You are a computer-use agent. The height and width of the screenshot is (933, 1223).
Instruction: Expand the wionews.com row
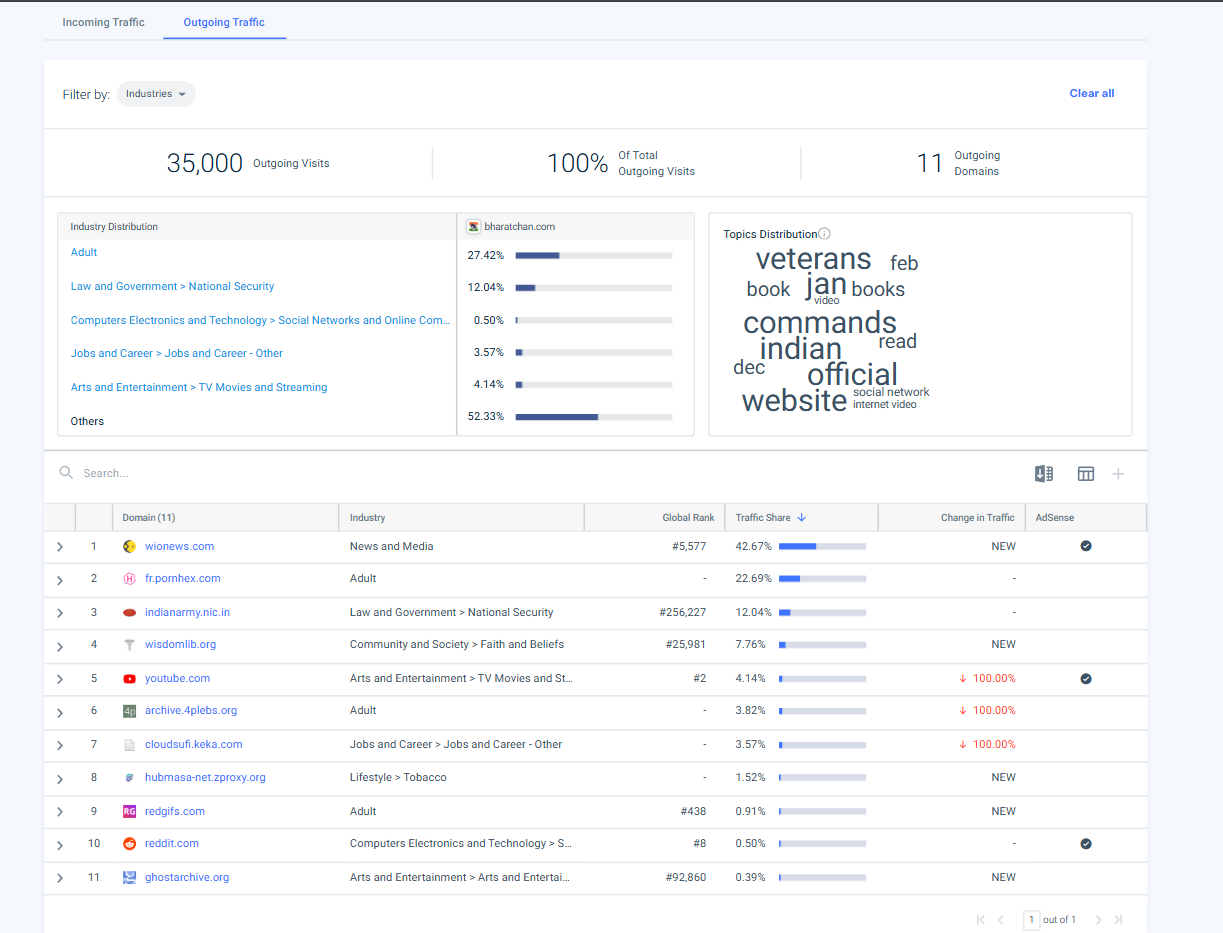[60, 547]
